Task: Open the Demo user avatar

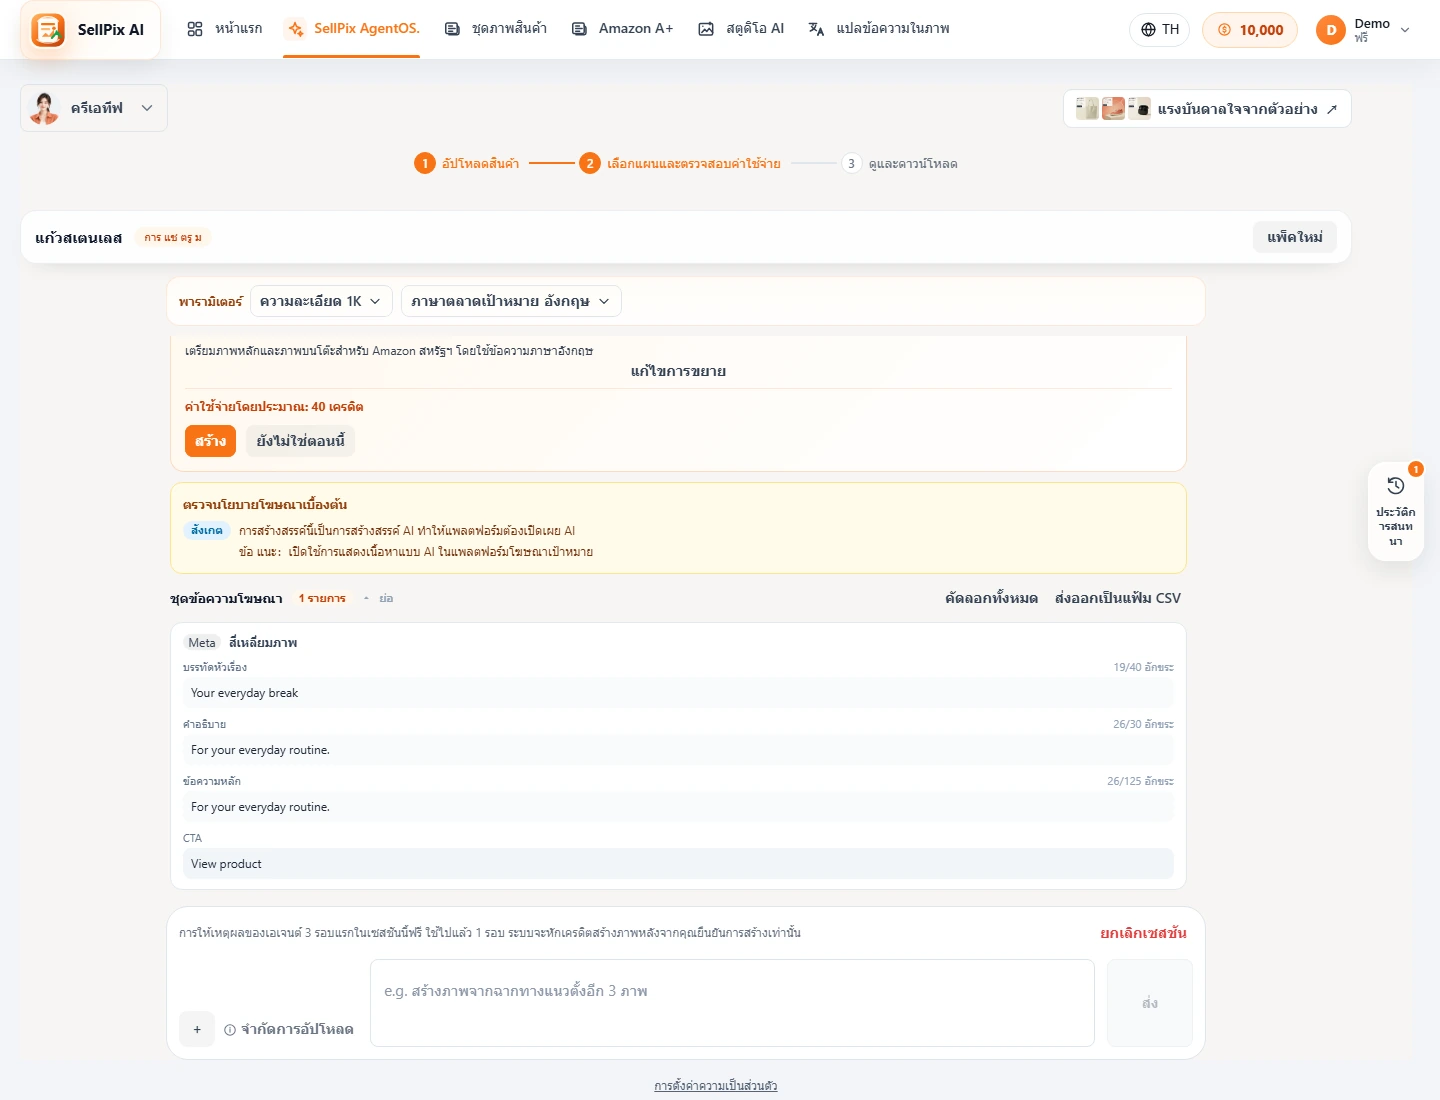Action: coord(1331,30)
